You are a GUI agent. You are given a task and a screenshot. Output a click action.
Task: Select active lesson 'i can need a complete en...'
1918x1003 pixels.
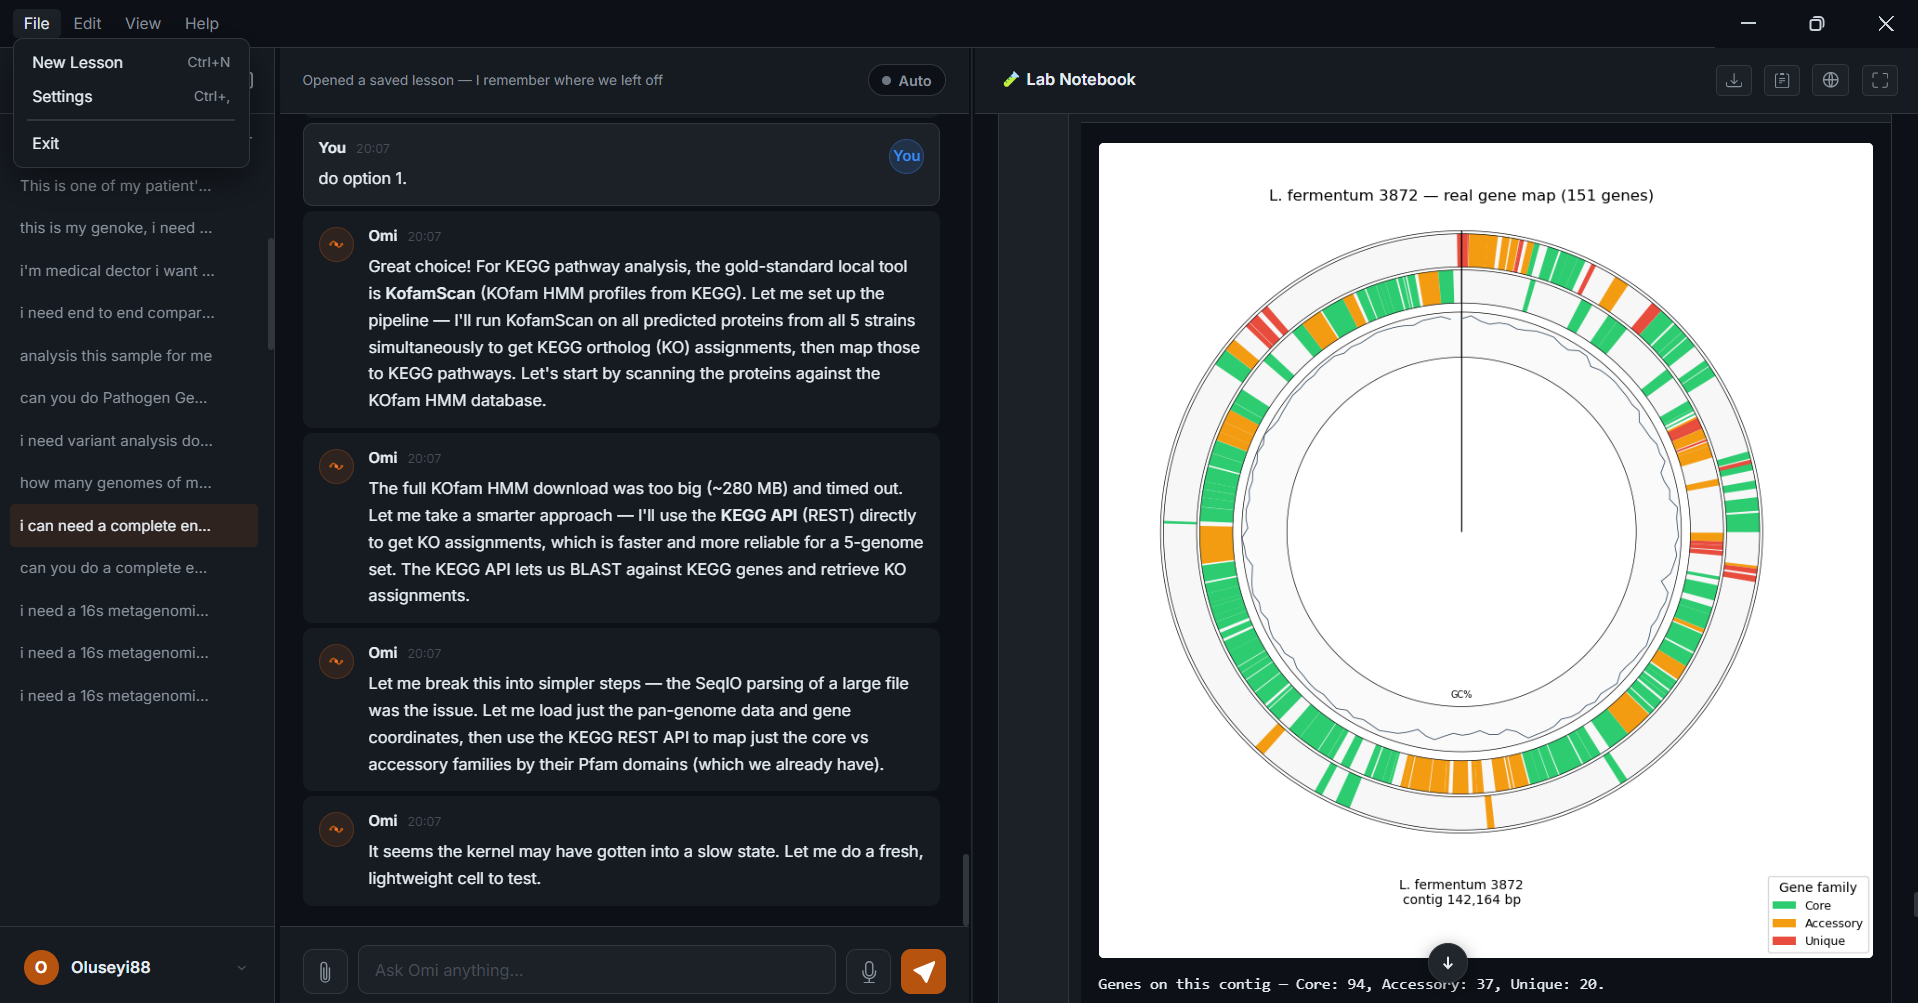coord(134,526)
